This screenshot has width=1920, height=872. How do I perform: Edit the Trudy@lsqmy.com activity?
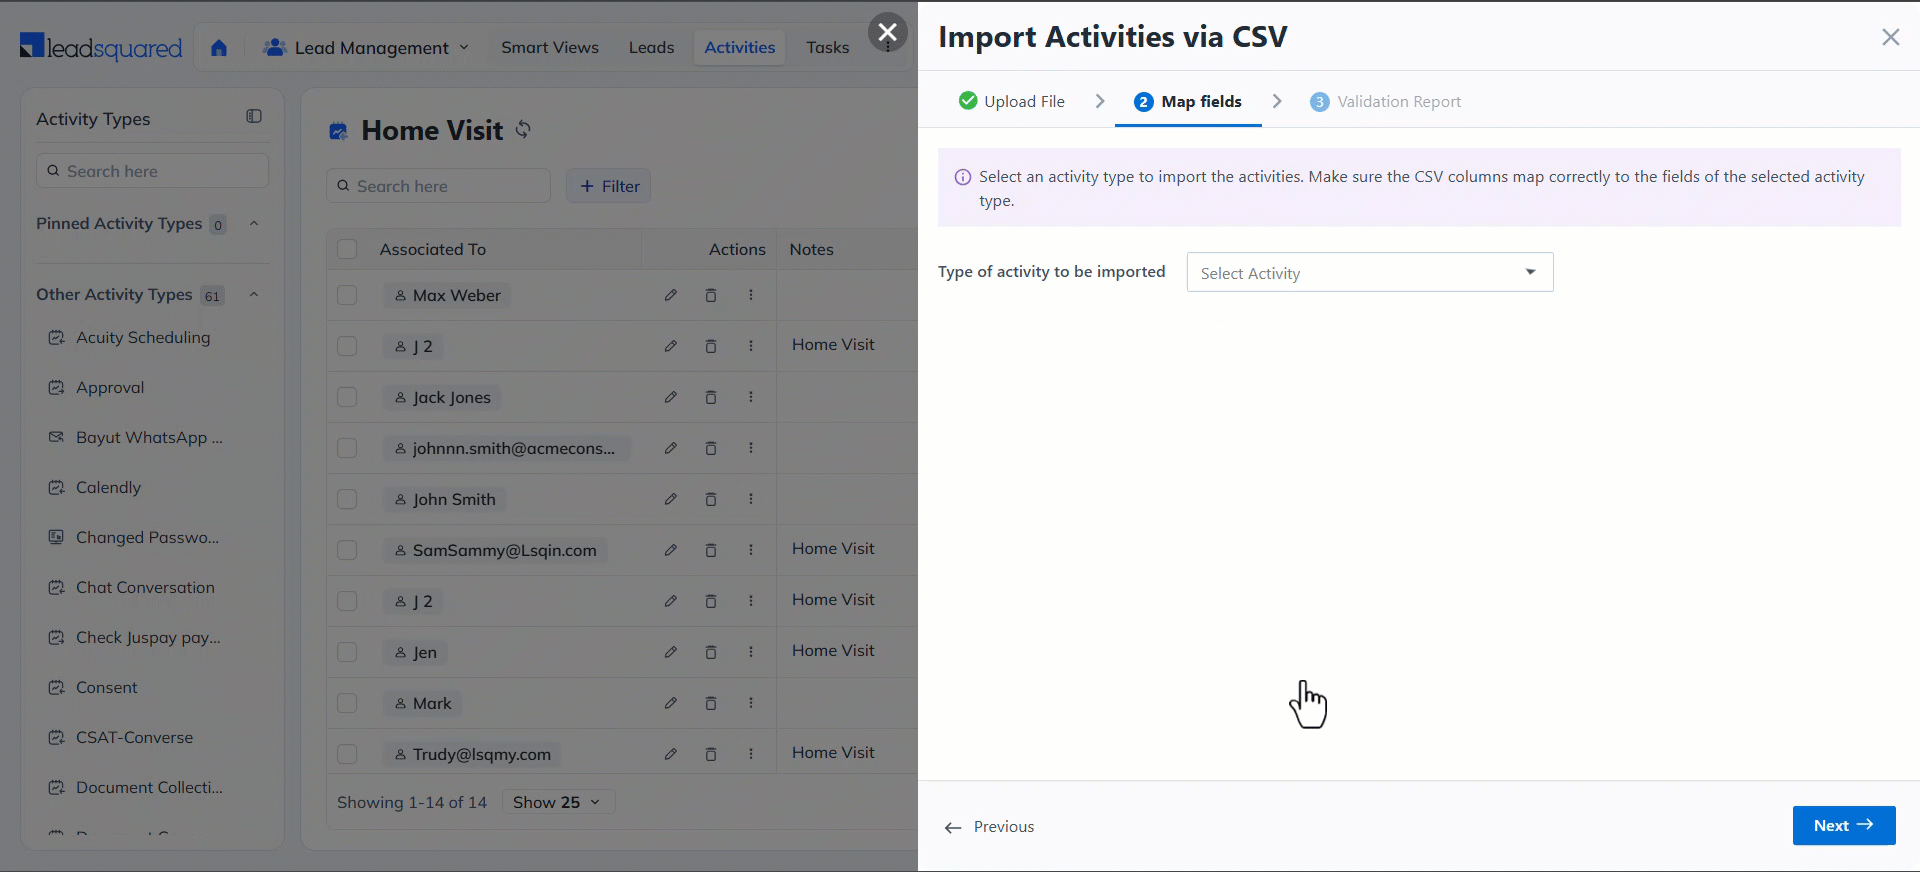670,754
